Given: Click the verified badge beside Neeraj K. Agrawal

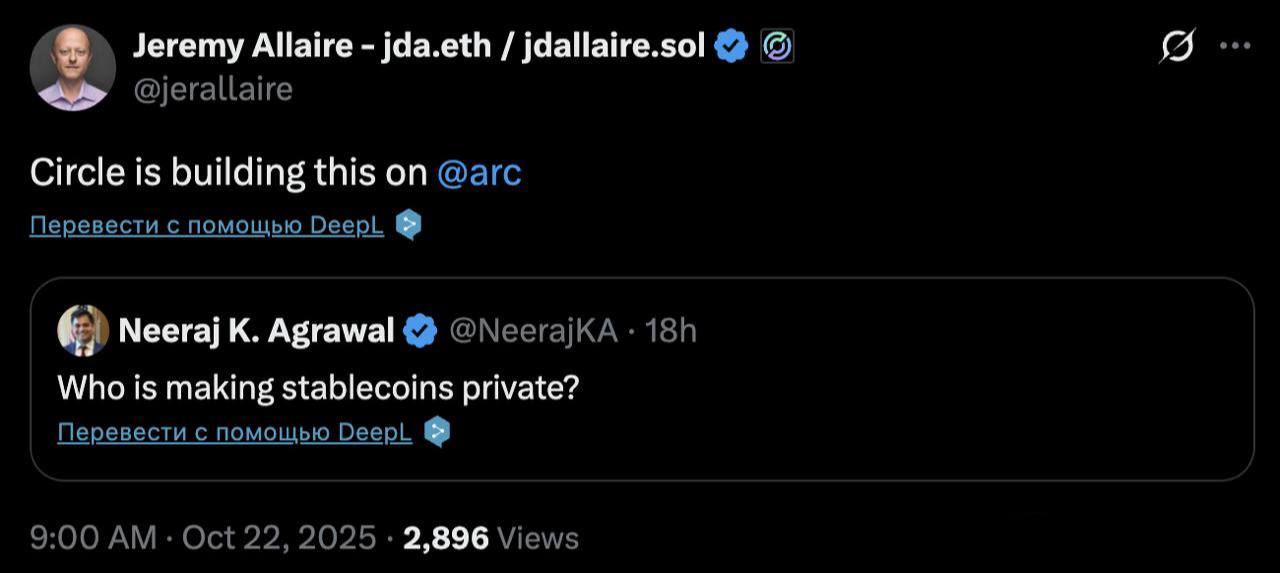Looking at the screenshot, I should tap(420, 330).
